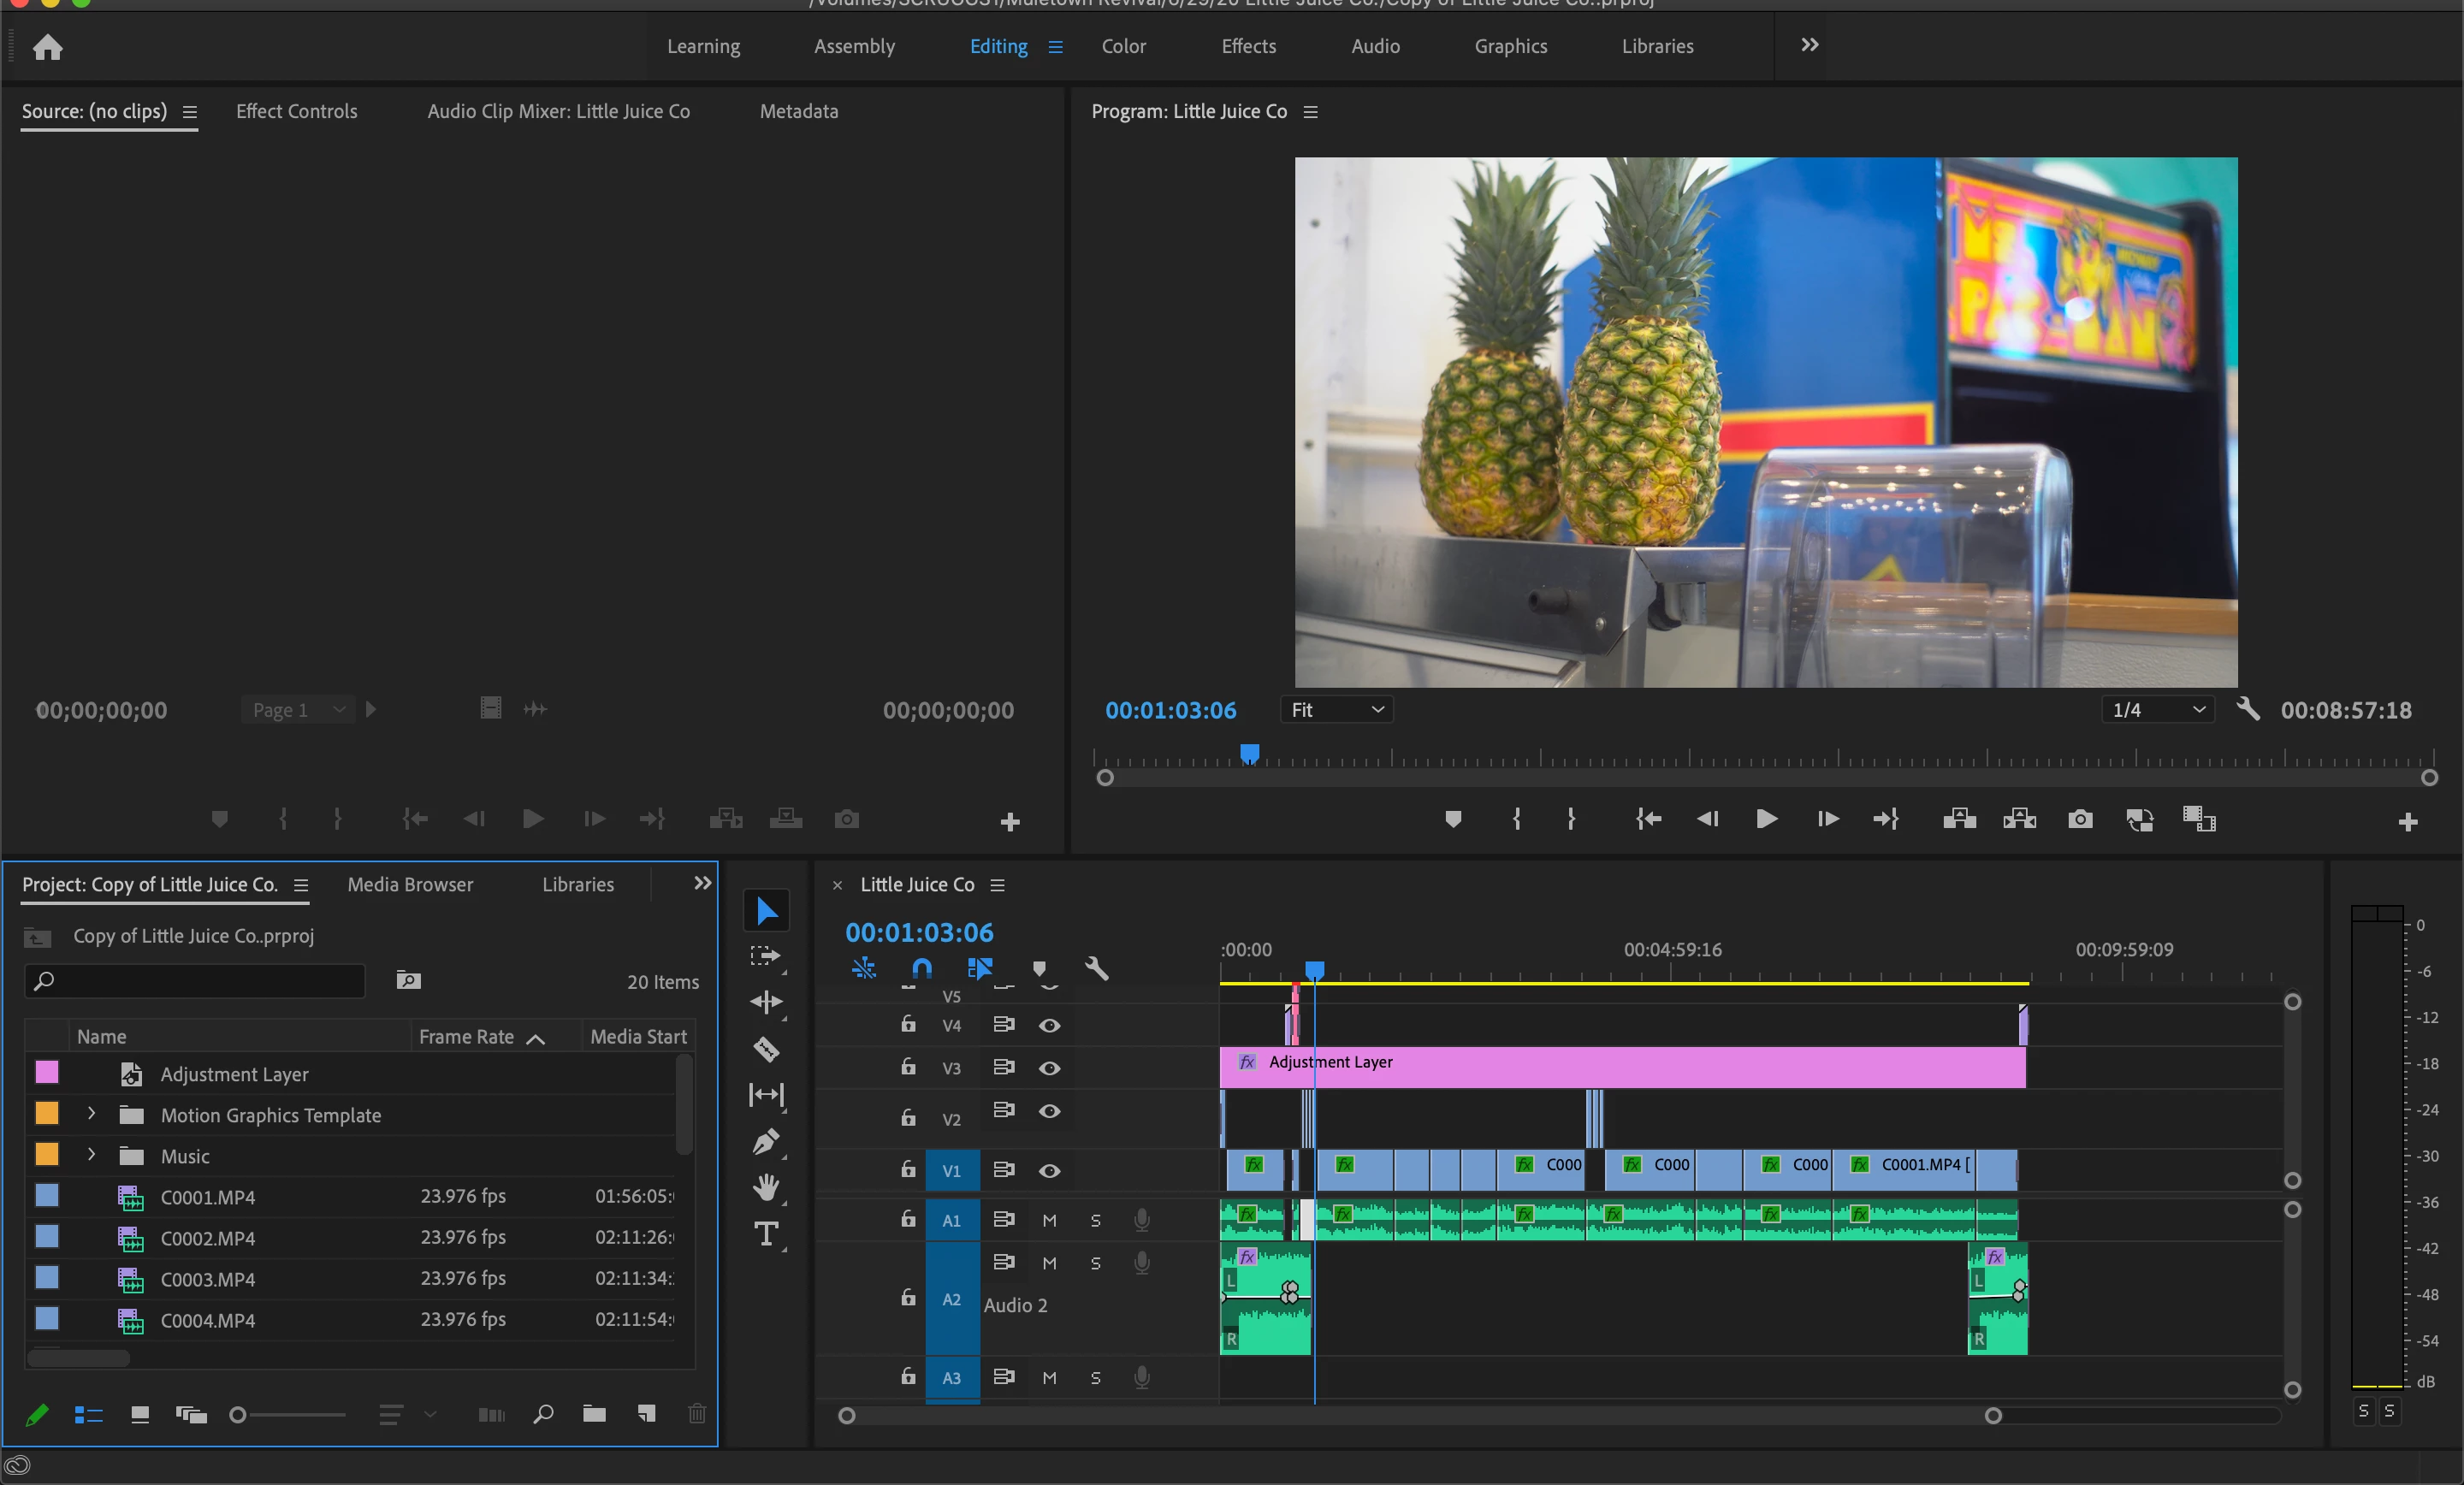Select the Razor tool in toolbar
The width and height of the screenshot is (2464, 1485).
tap(766, 1049)
